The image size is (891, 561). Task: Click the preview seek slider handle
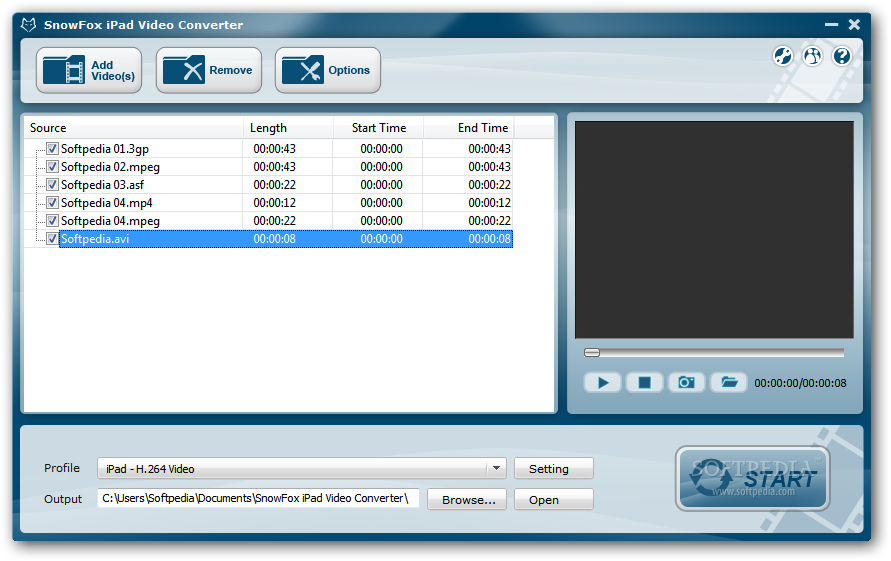click(x=592, y=353)
